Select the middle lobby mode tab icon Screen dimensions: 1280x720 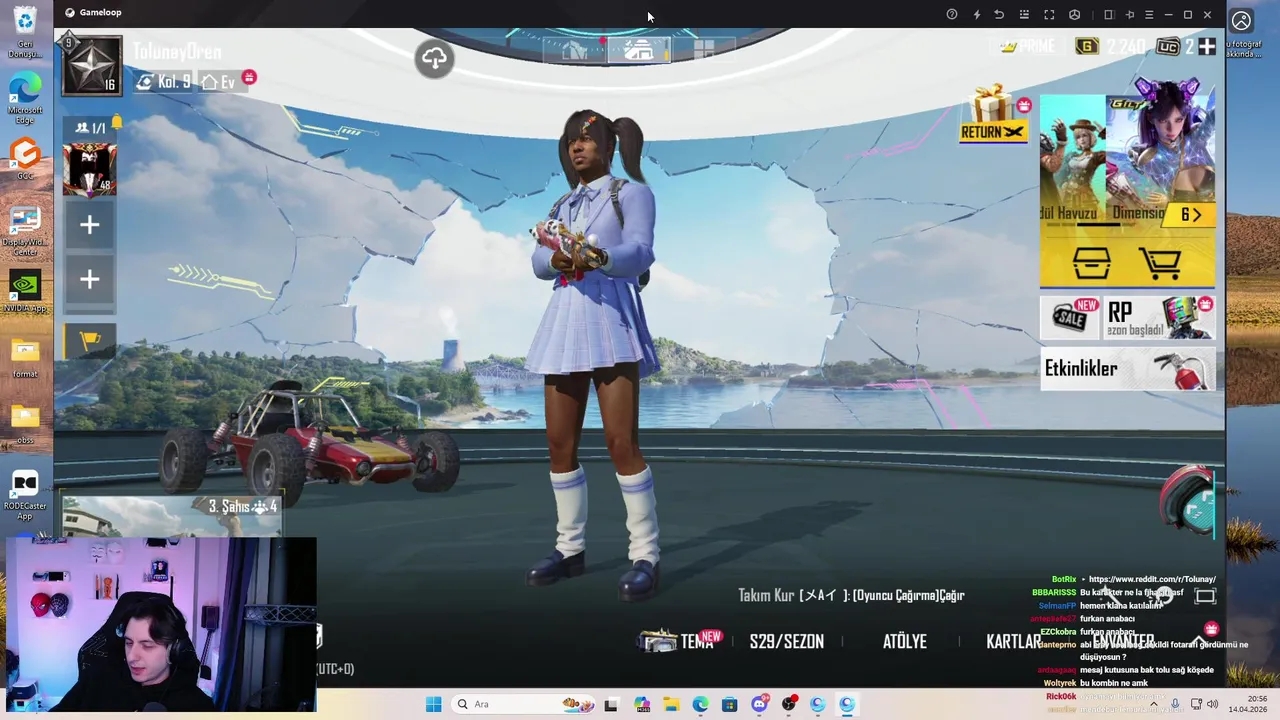(639, 50)
